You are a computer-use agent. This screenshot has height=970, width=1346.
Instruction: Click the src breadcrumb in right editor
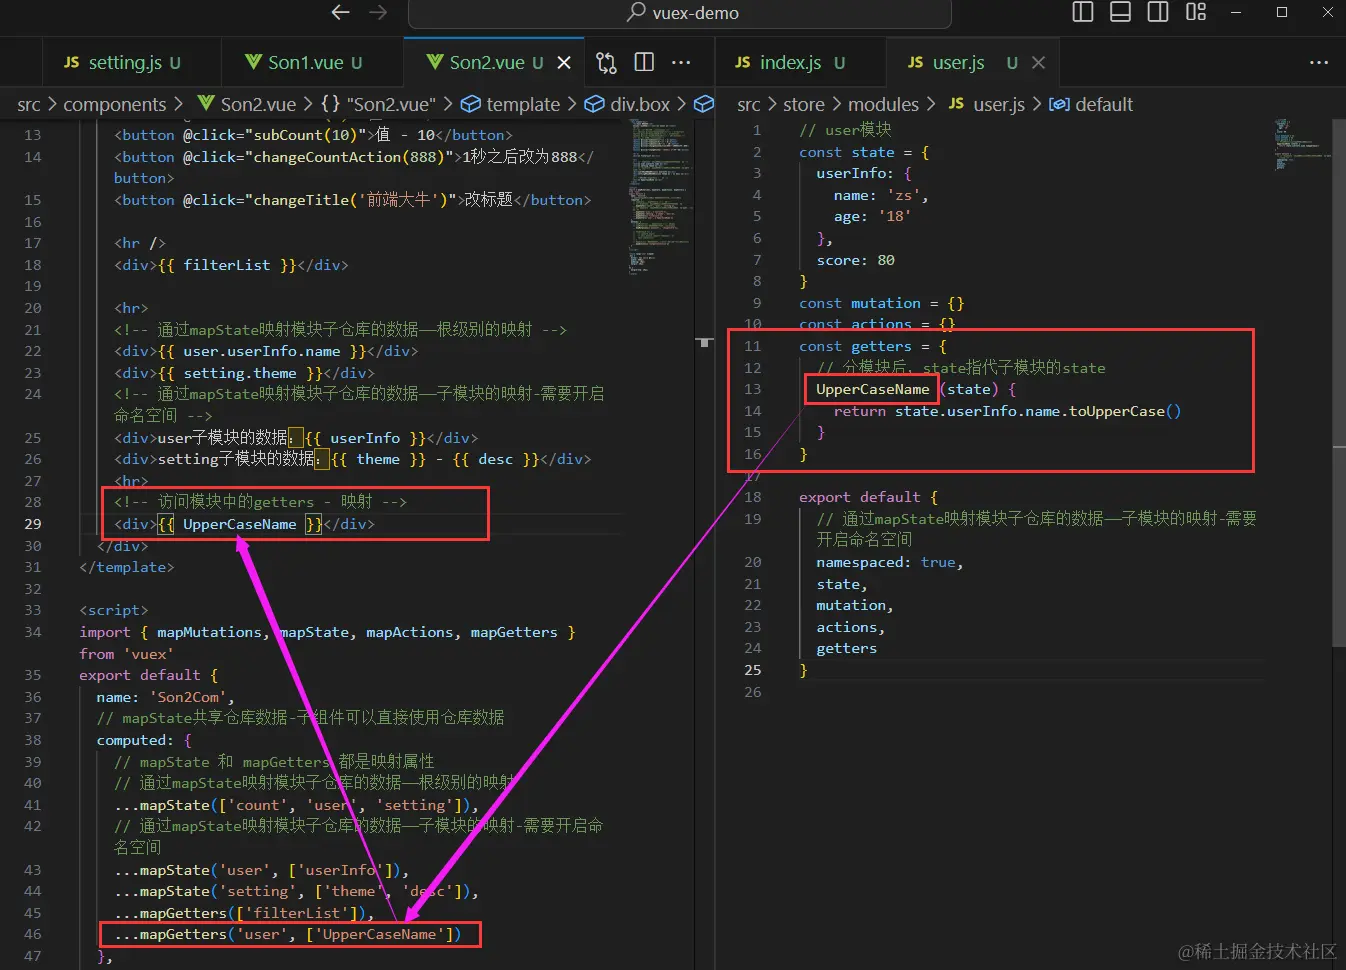749,104
